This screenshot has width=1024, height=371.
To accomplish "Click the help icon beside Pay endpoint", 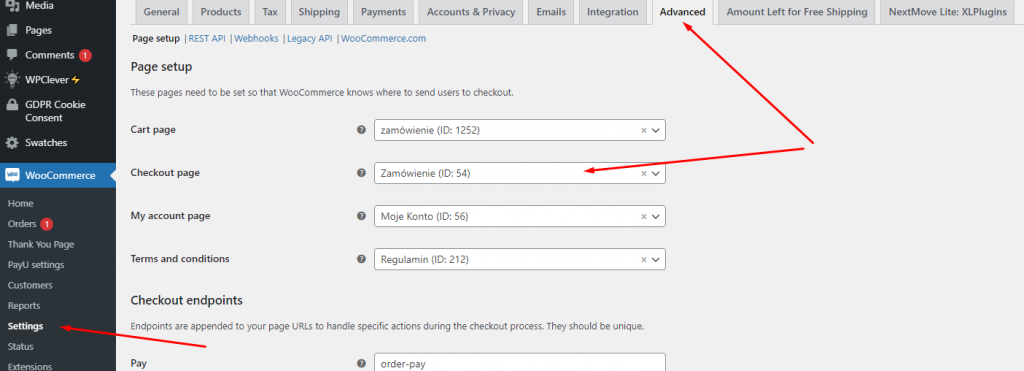I will tap(361, 364).
